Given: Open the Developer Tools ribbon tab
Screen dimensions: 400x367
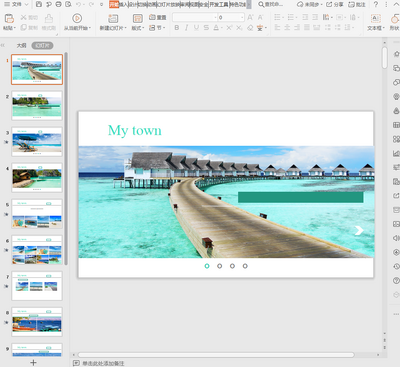Looking at the screenshot, I should pos(219,4).
